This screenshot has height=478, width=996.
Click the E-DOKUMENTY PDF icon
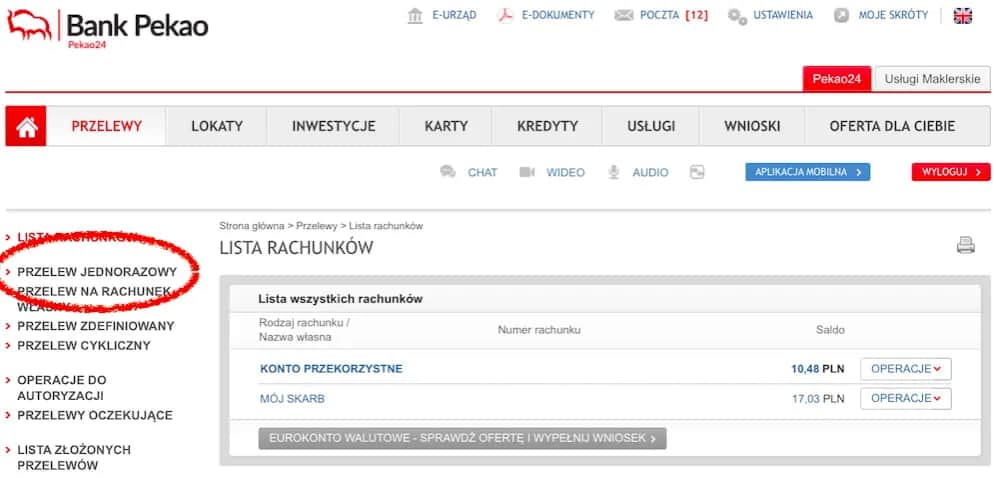coord(506,16)
